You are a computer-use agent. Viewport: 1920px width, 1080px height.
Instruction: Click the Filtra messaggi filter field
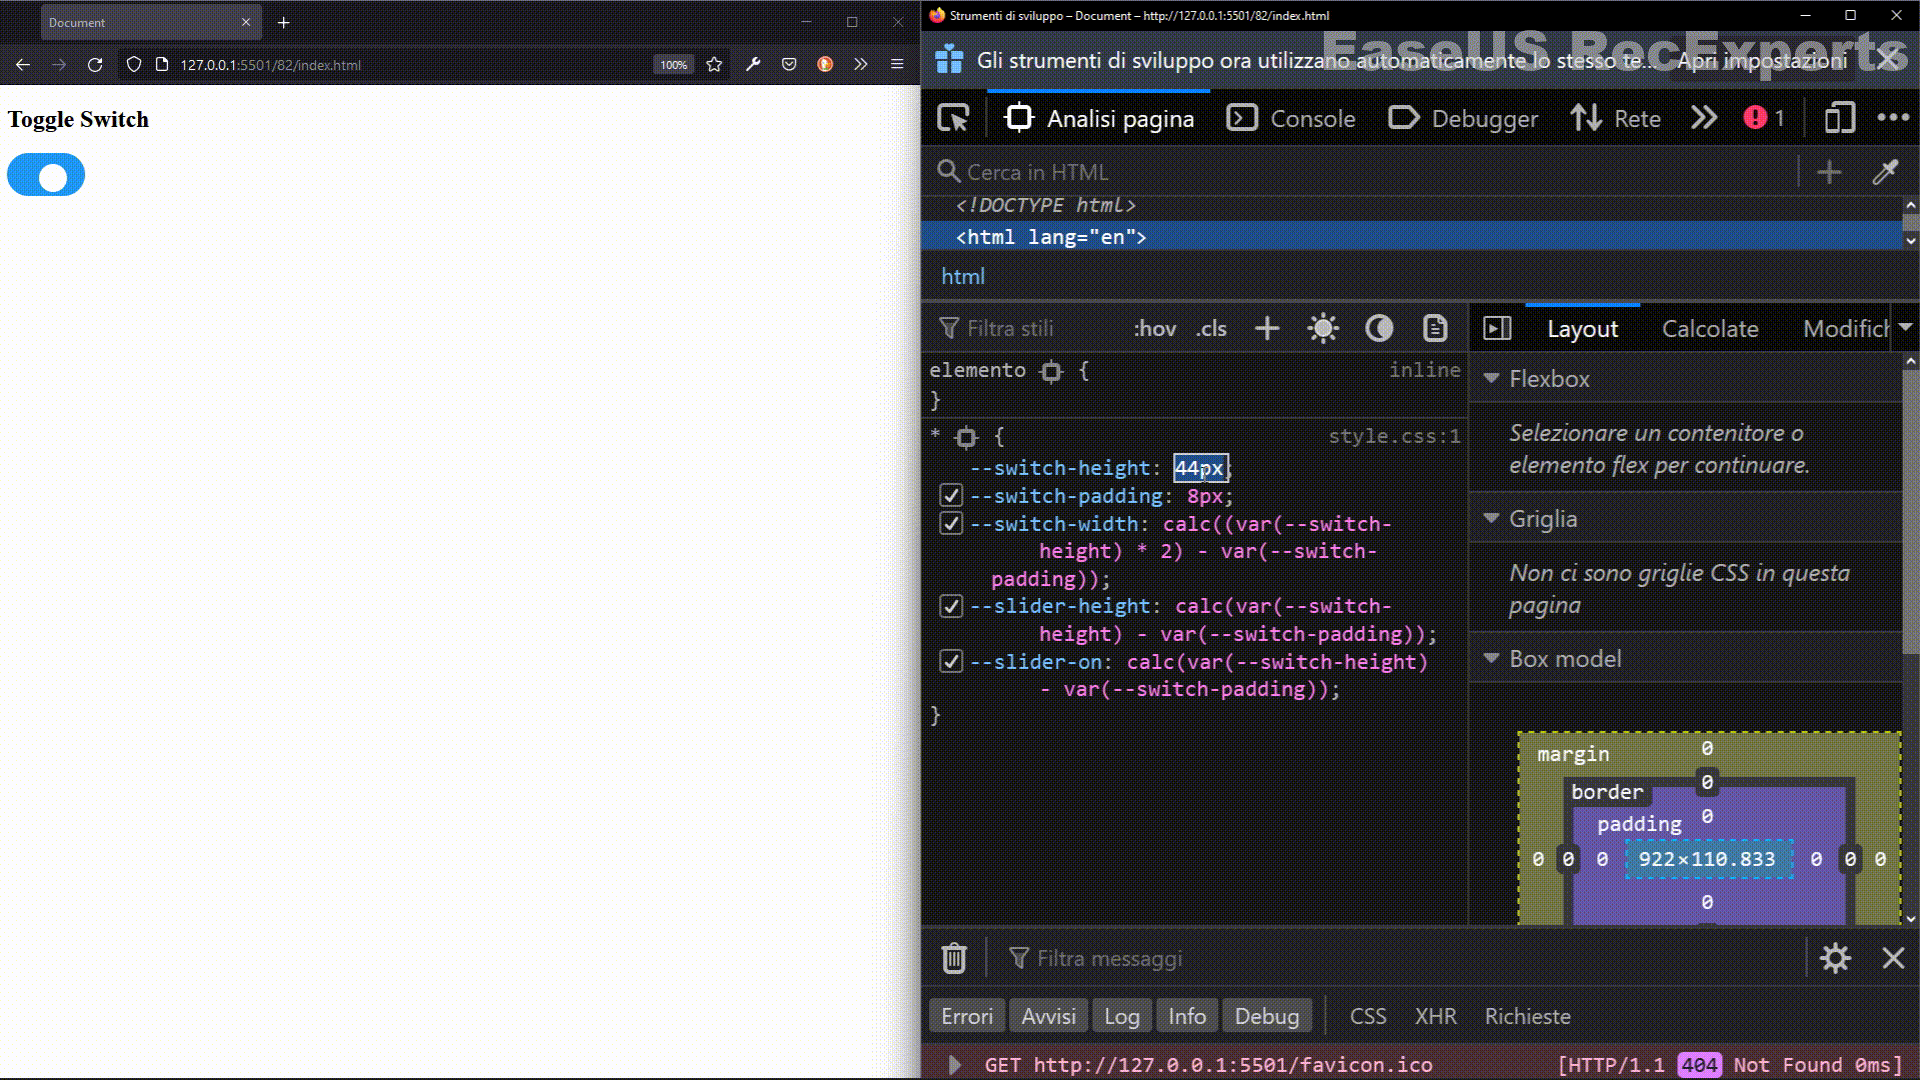[x=1400, y=959]
